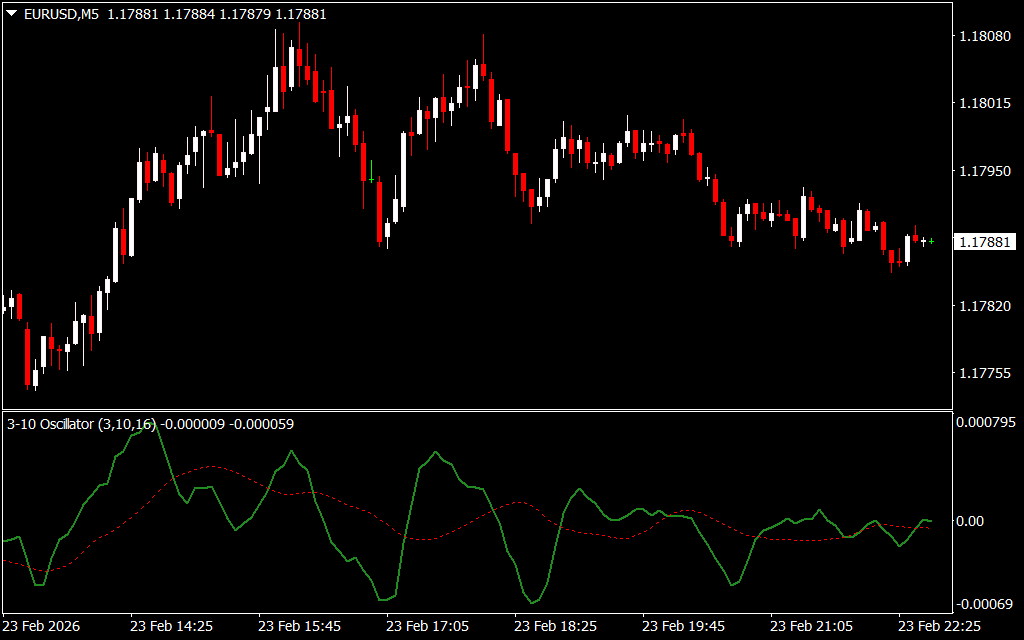Viewport: 1024px width, 640px height.
Task: Select the current price tag 1.17881
Action: tap(984, 242)
